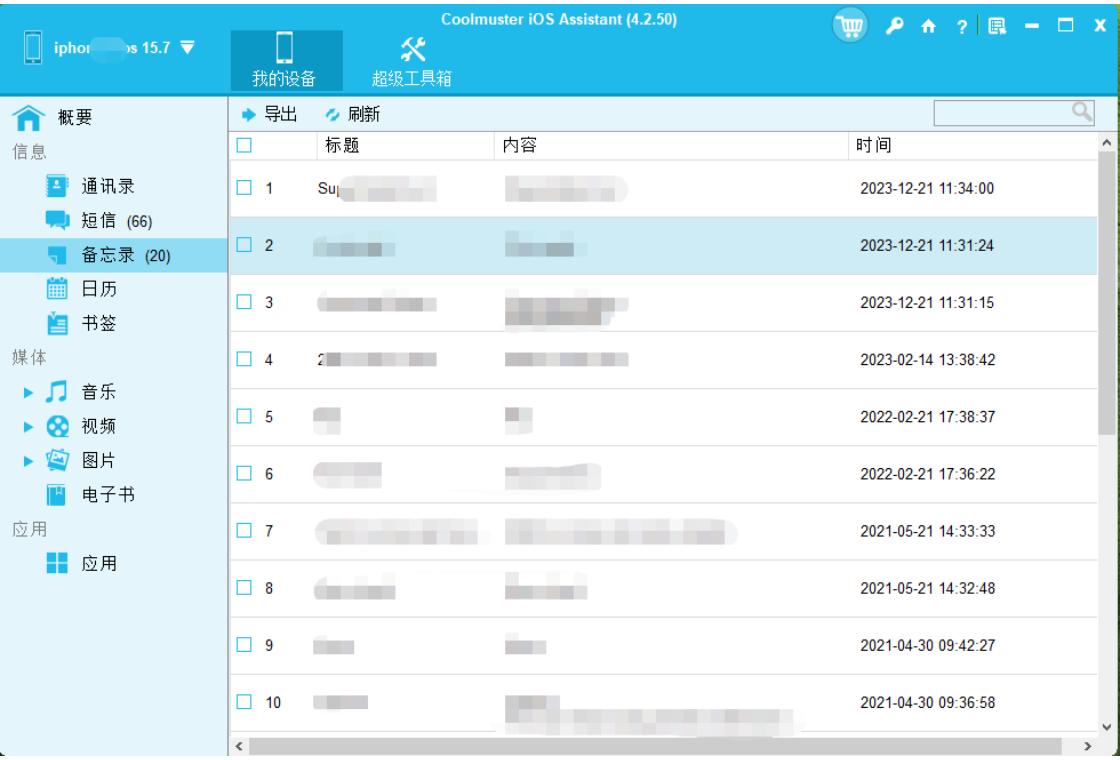Click the search input field

(1002, 113)
